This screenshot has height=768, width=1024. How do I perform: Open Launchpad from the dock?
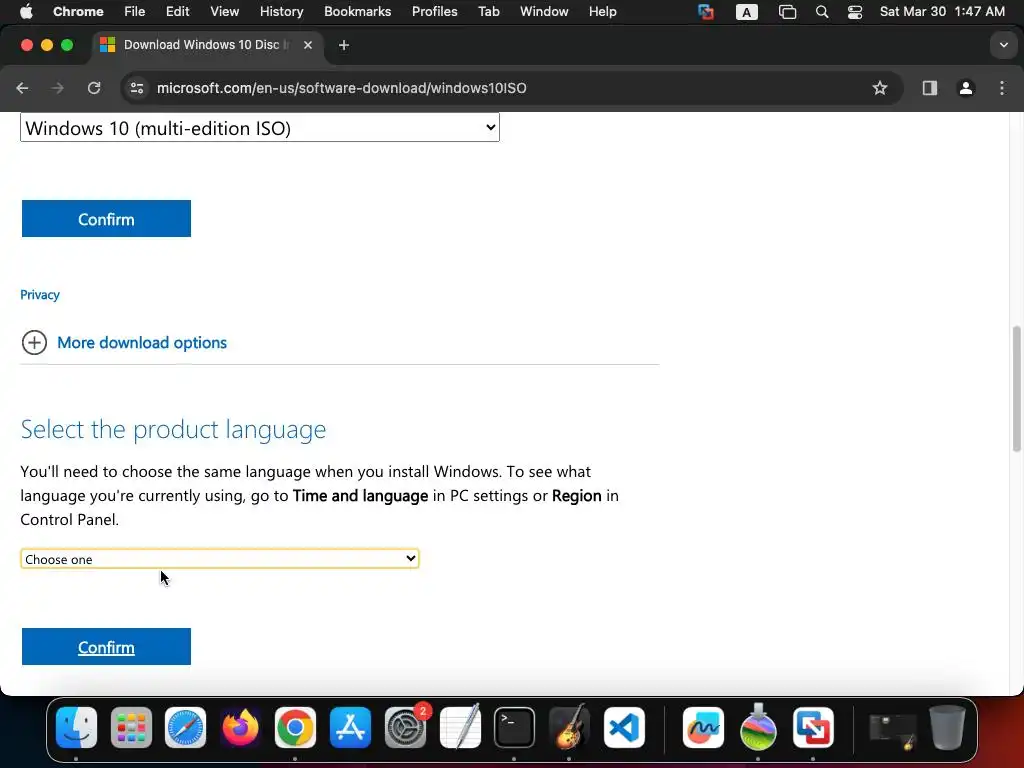click(x=131, y=727)
